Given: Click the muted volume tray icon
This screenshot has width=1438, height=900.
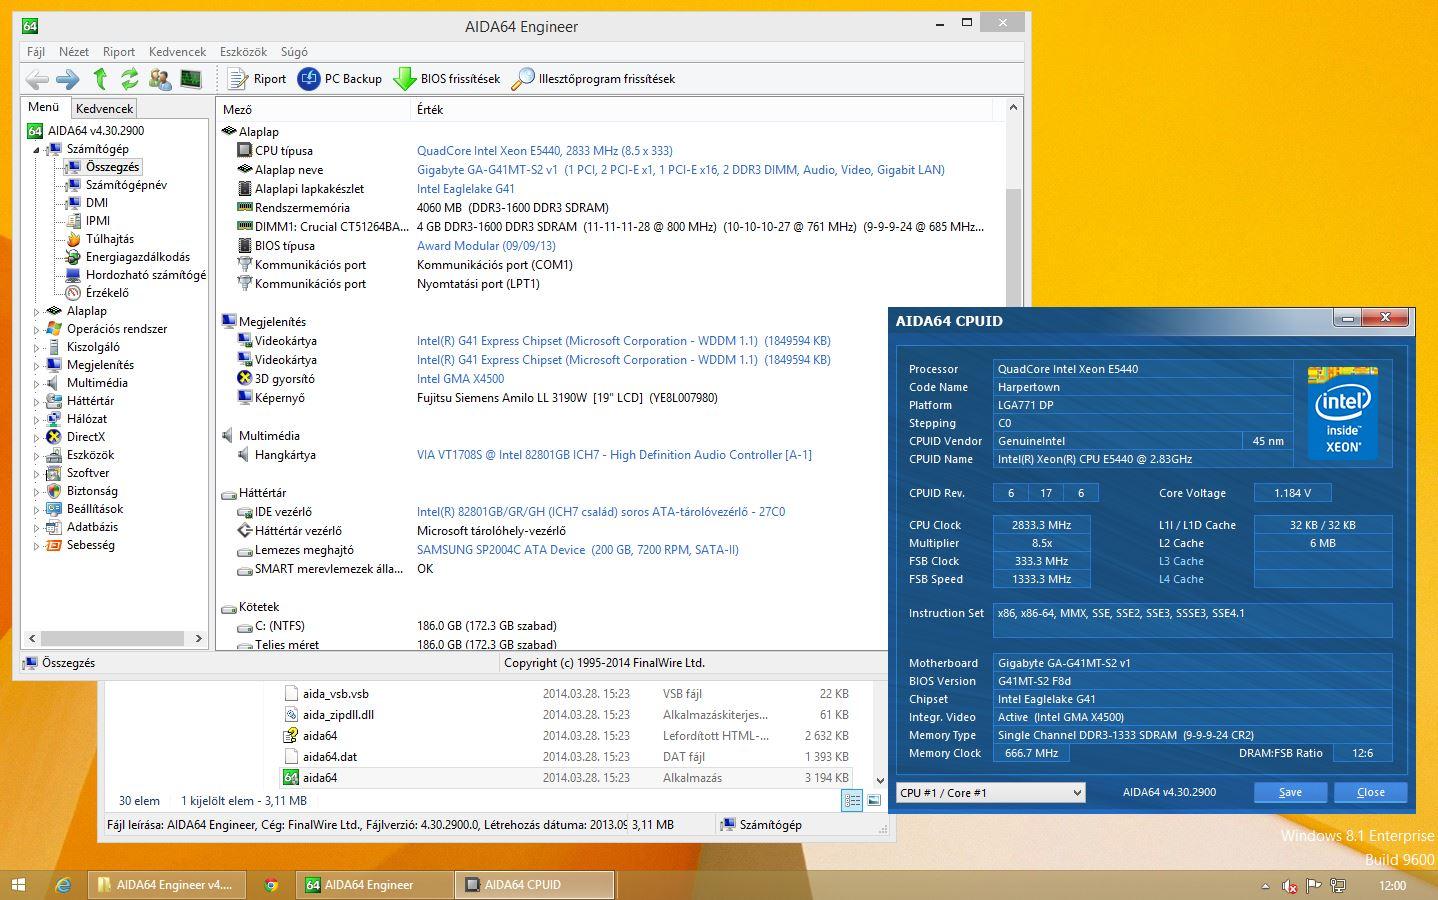Looking at the screenshot, I should (x=1290, y=886).
